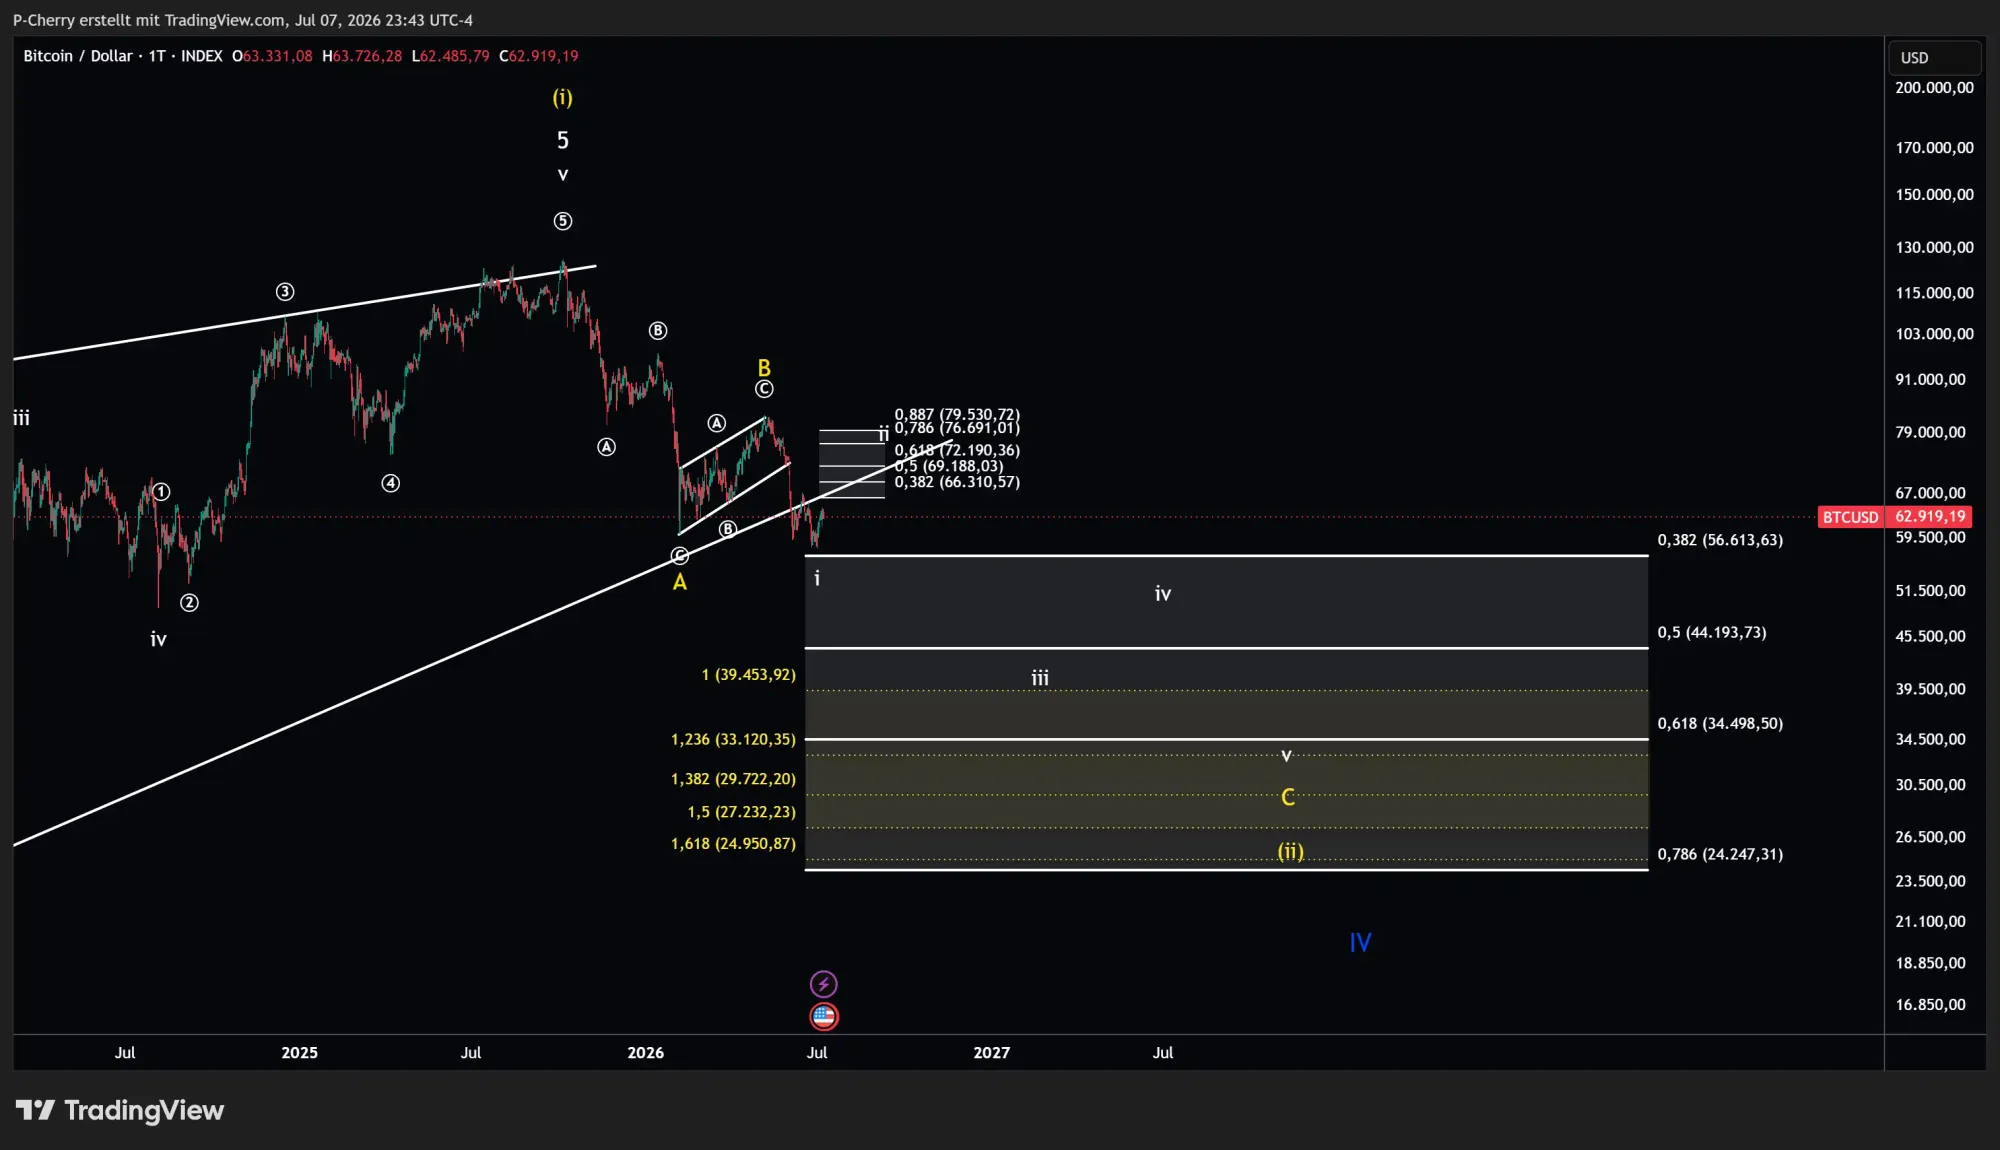
Task: Select the circled 2 wave marker
Action: (189, 603)
